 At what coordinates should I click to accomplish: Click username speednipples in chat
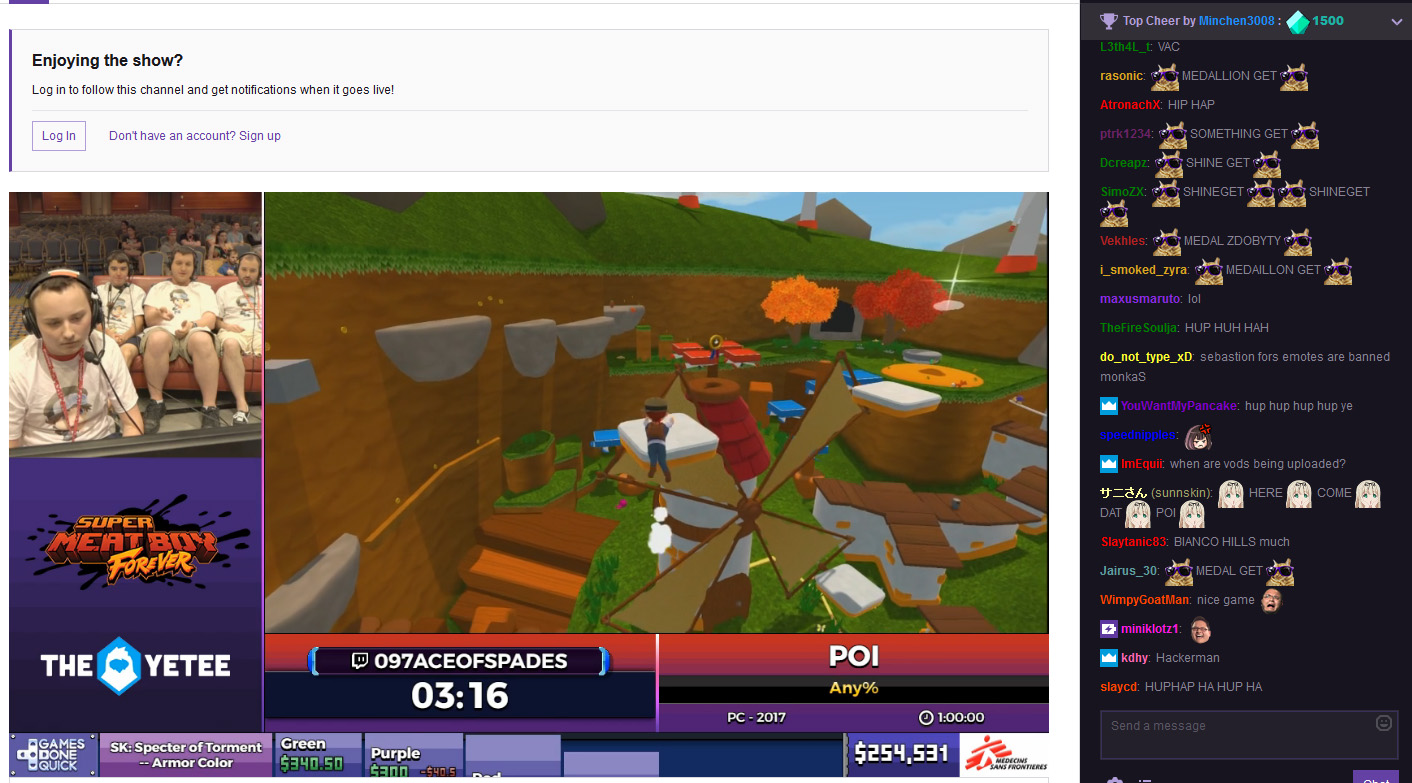pos(1139,436)
